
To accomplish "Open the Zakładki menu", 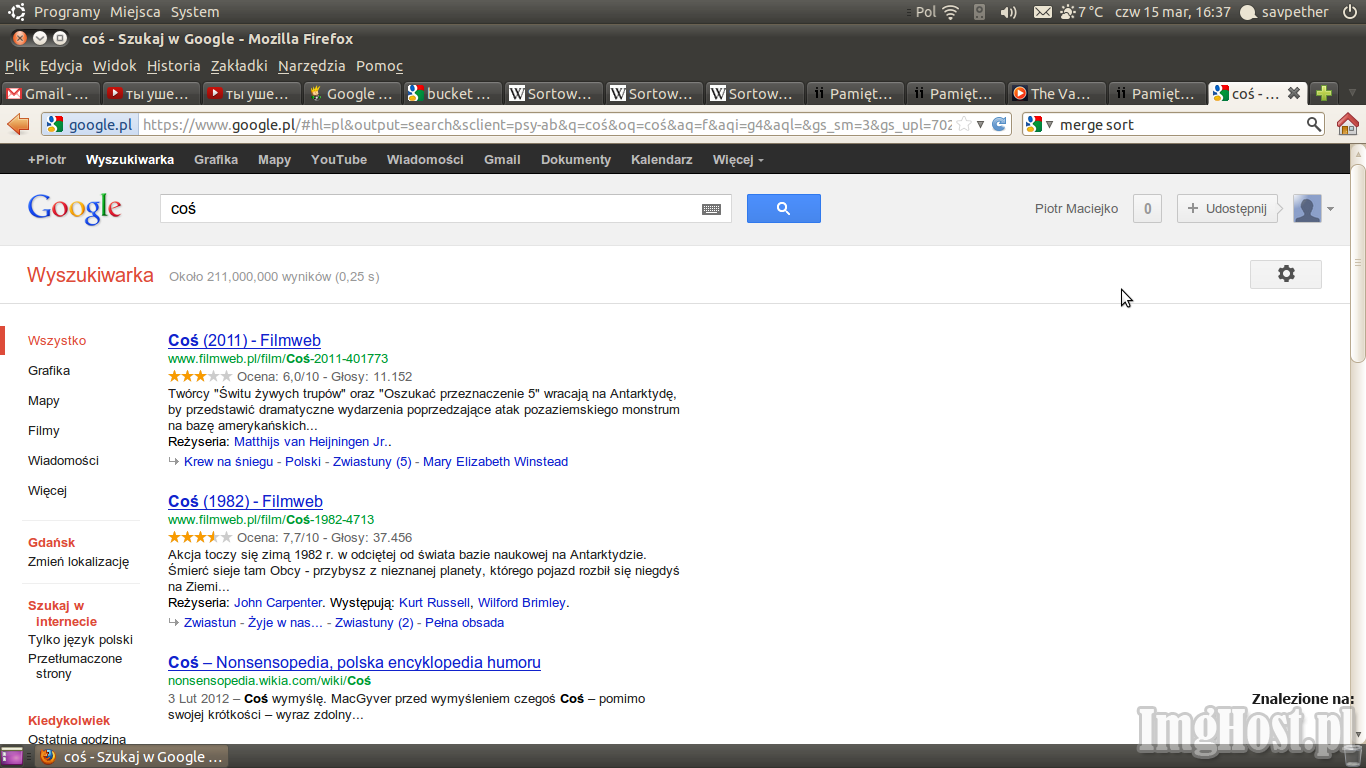I will point(239,66).
